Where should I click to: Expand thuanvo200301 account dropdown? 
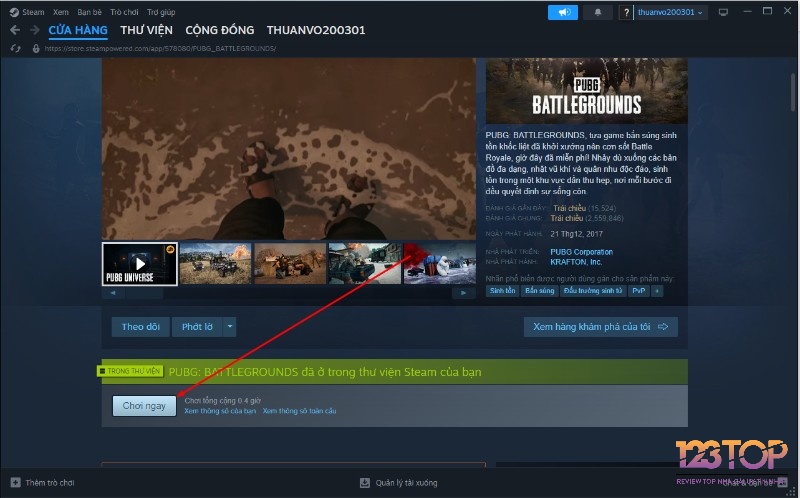coord(670,12)
